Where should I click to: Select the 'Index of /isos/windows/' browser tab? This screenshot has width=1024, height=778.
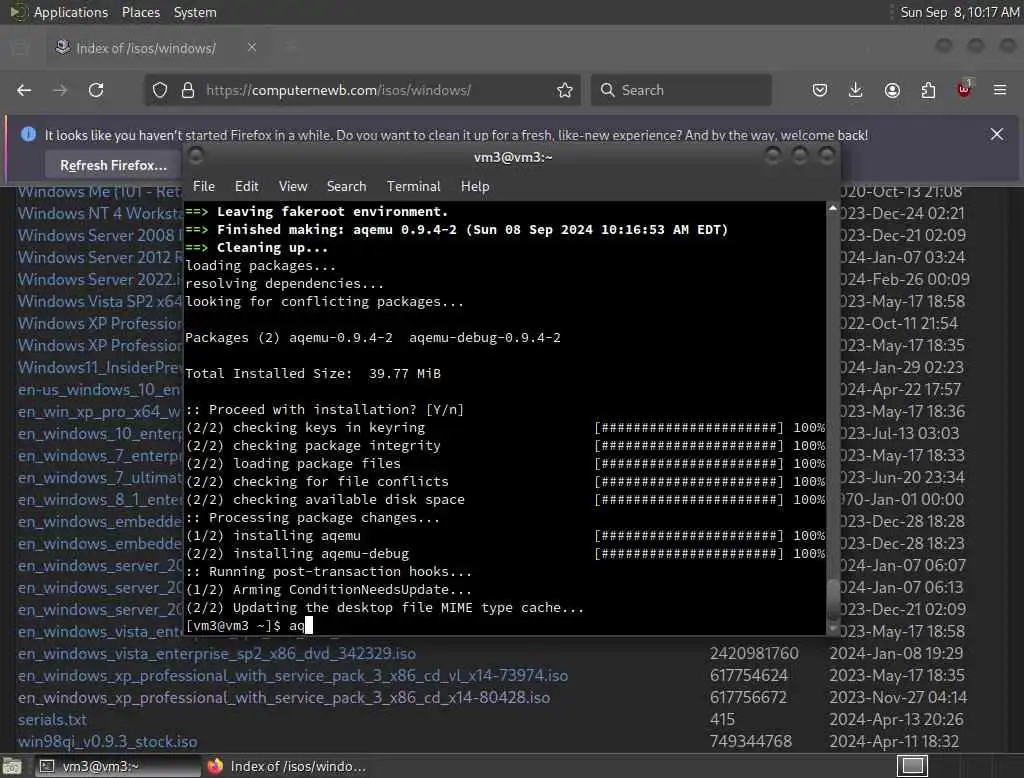pyautogui.click(x=156, y=48)
